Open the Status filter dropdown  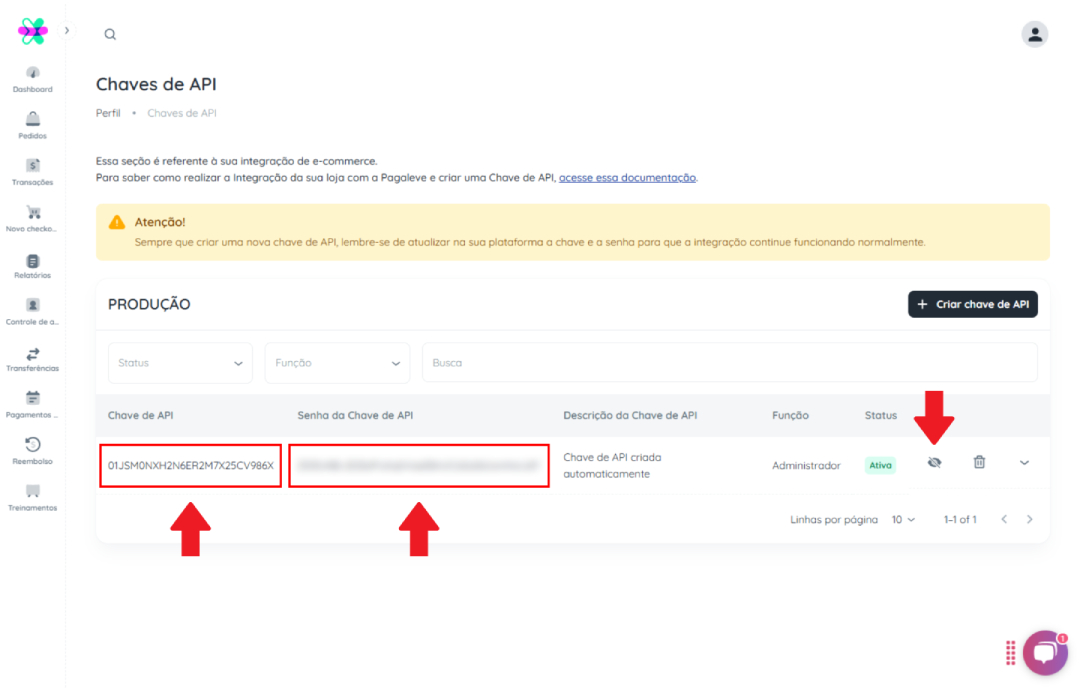coord(180,363)
